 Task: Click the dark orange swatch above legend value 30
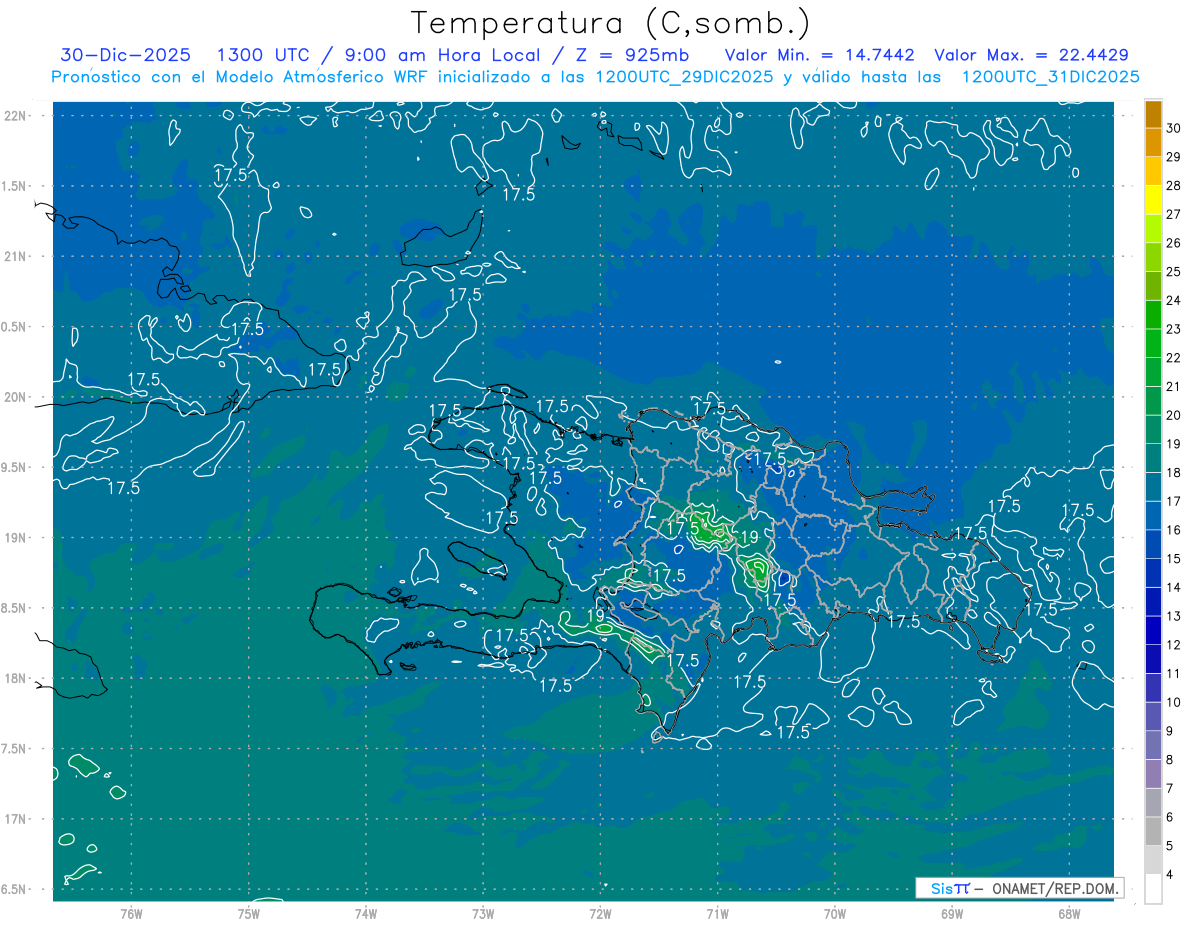click(1153, 113)
